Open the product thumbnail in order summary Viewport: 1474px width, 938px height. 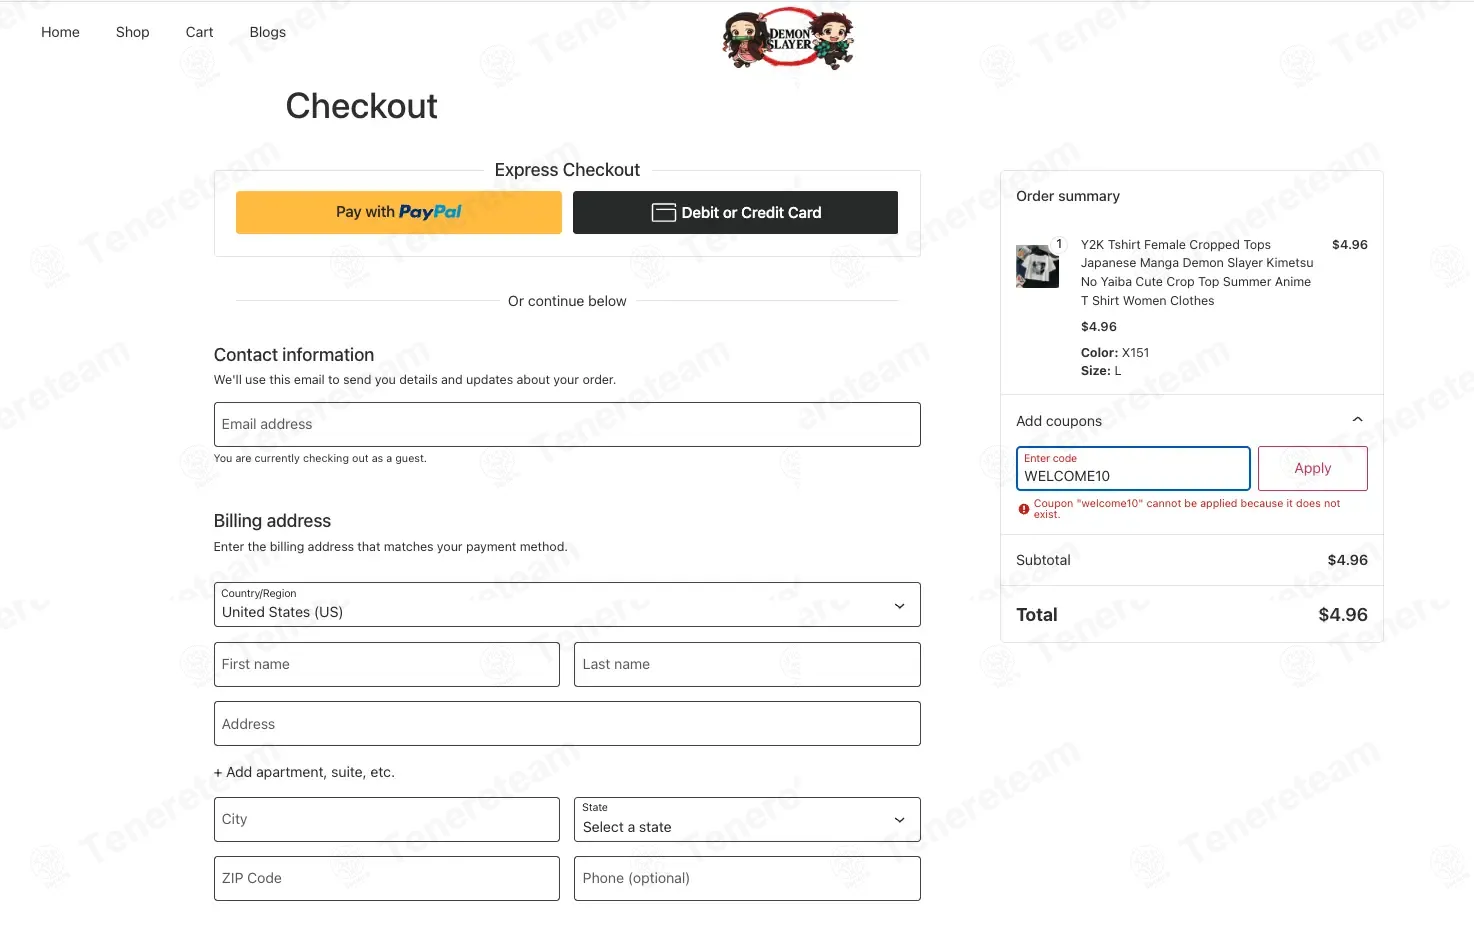(1037, 267)
